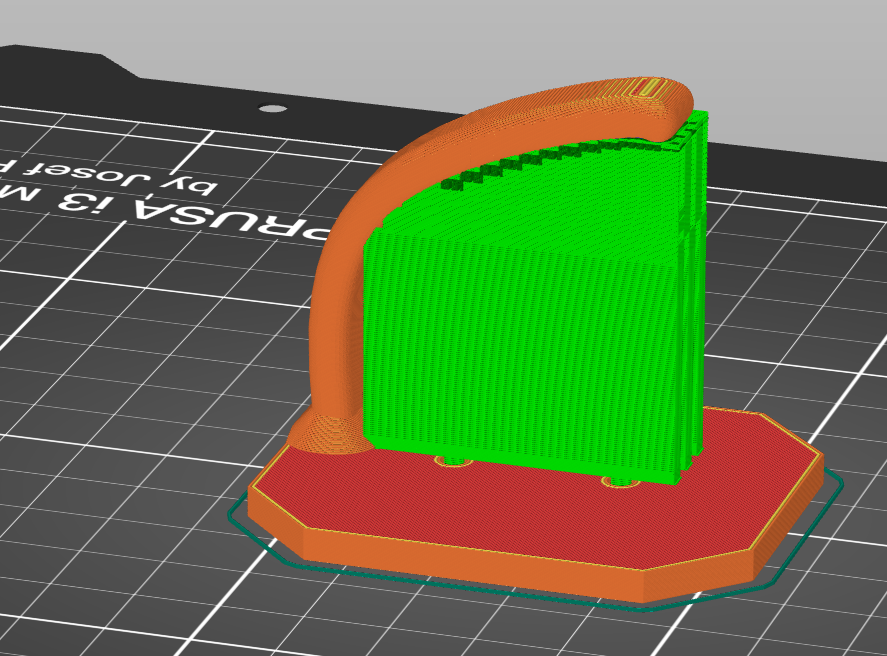887x656 pixels.
Task: Select the yellow-striped tip on top of arm
Action: [649, 88]
